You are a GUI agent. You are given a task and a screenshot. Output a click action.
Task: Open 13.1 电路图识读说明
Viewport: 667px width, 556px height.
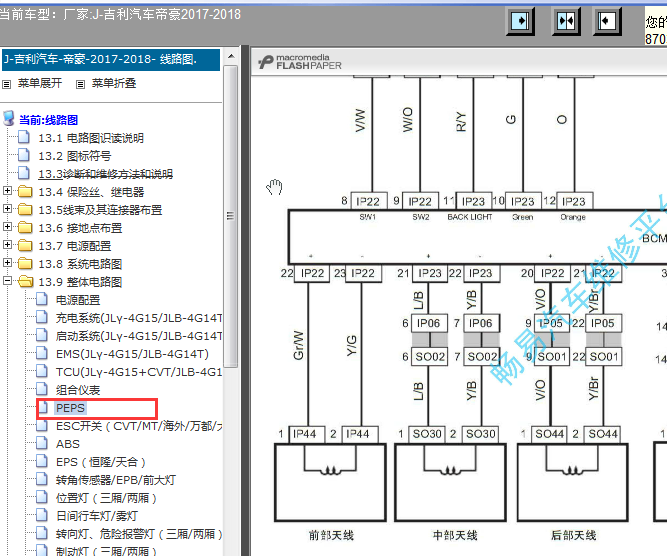(x=91, y=138)
